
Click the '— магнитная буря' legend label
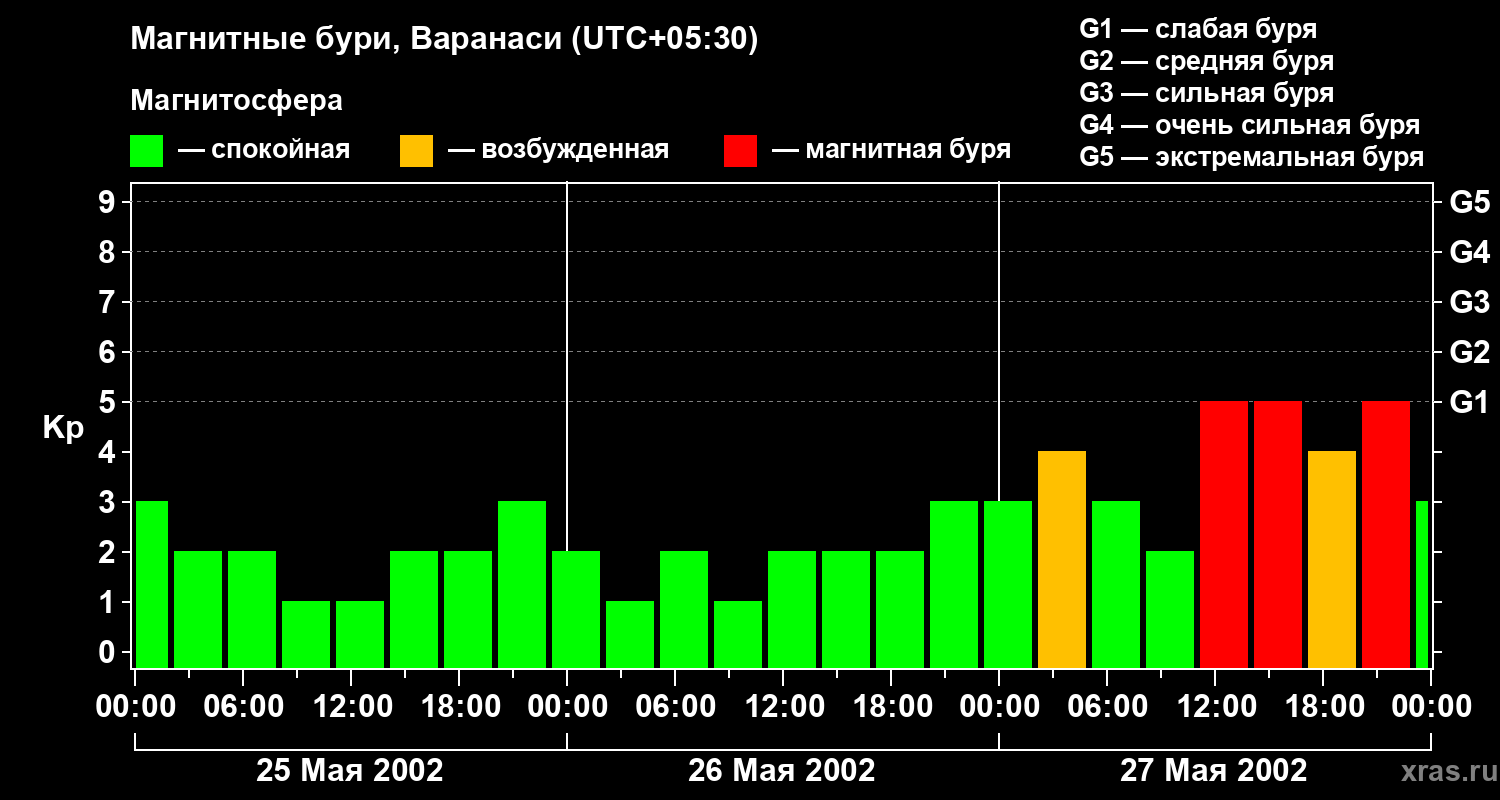(x=892, y=151)
